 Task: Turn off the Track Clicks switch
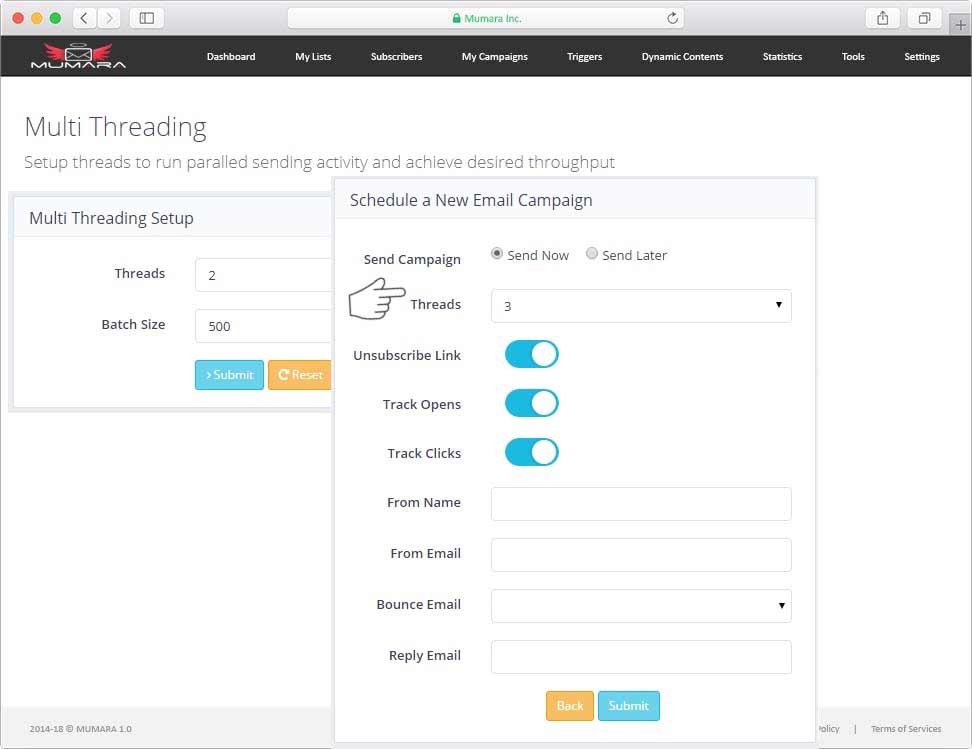[531, 452]
